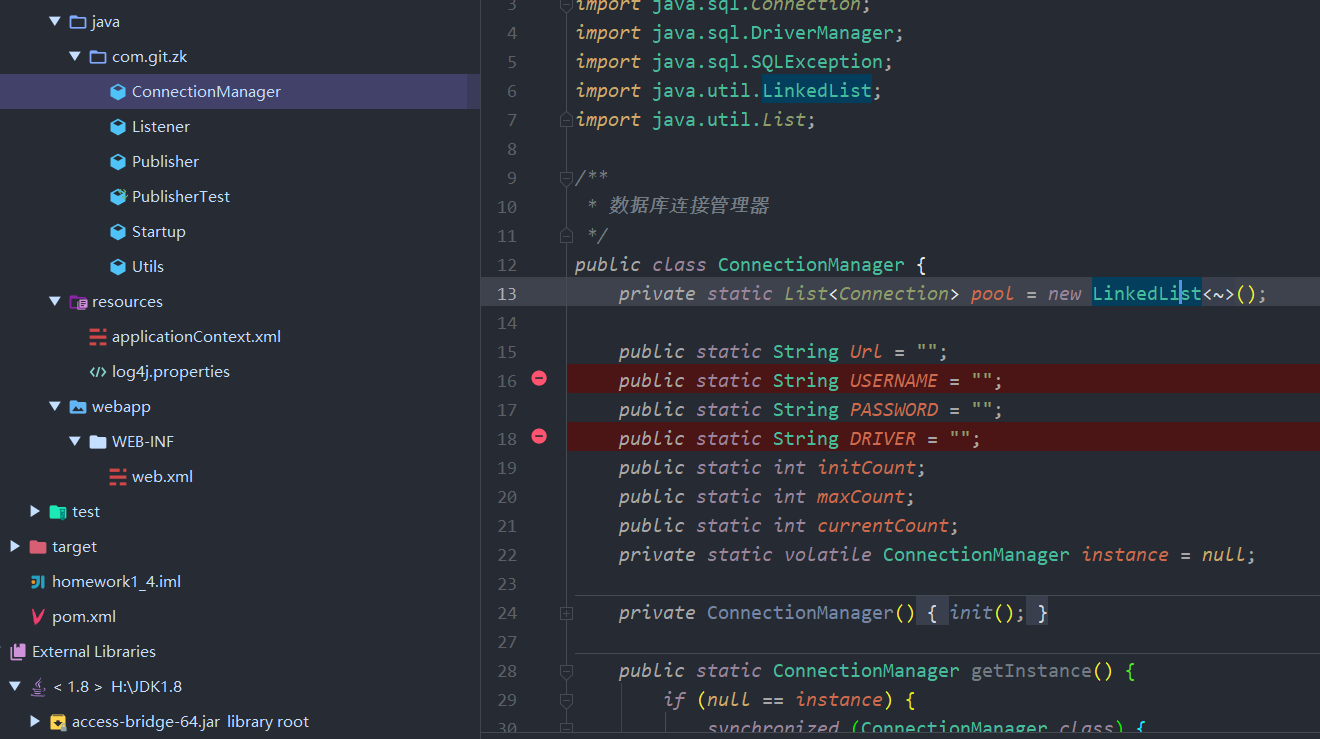Screen dimensions: 1320x739
Task: Open homework1_4.iml file
Action: point(116,581)
